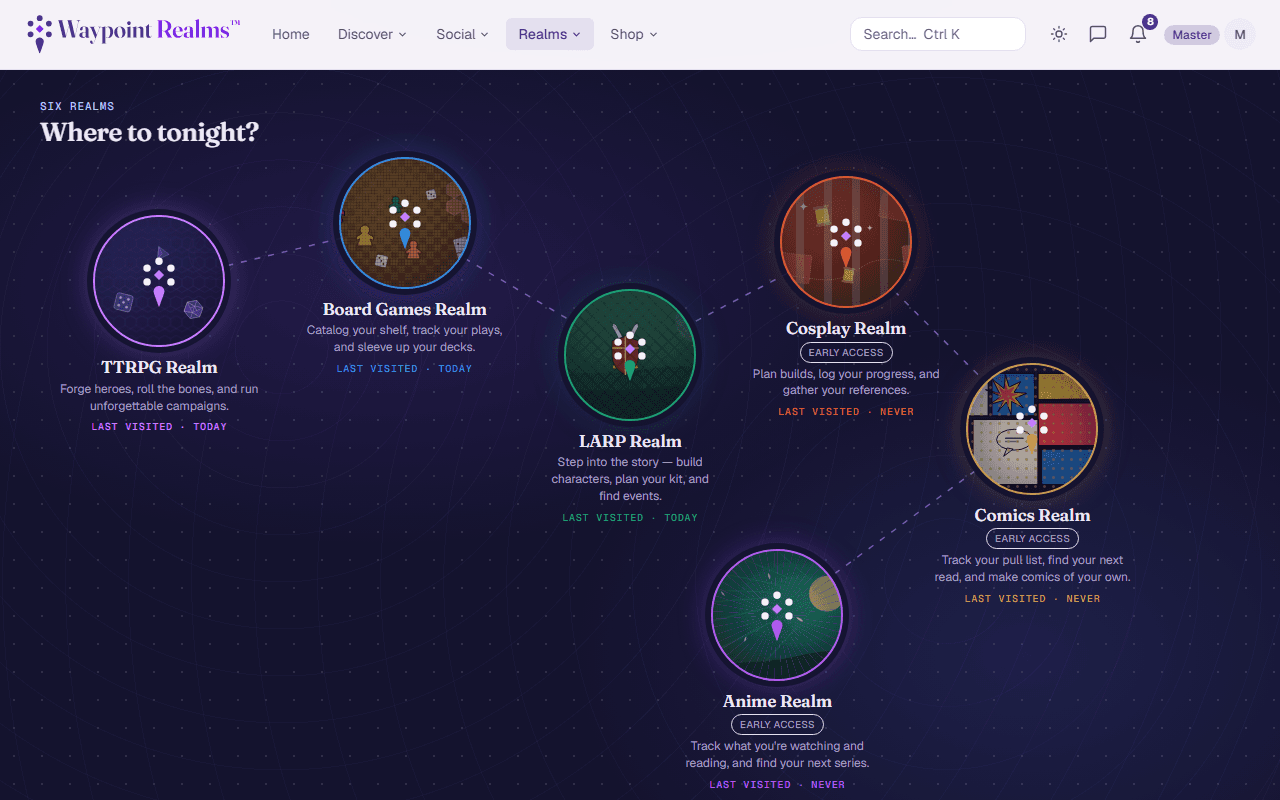Expand the Realms dropdown menu
Image resolution: width=1280 pixels, height=800 pixels.
point(550,34)
